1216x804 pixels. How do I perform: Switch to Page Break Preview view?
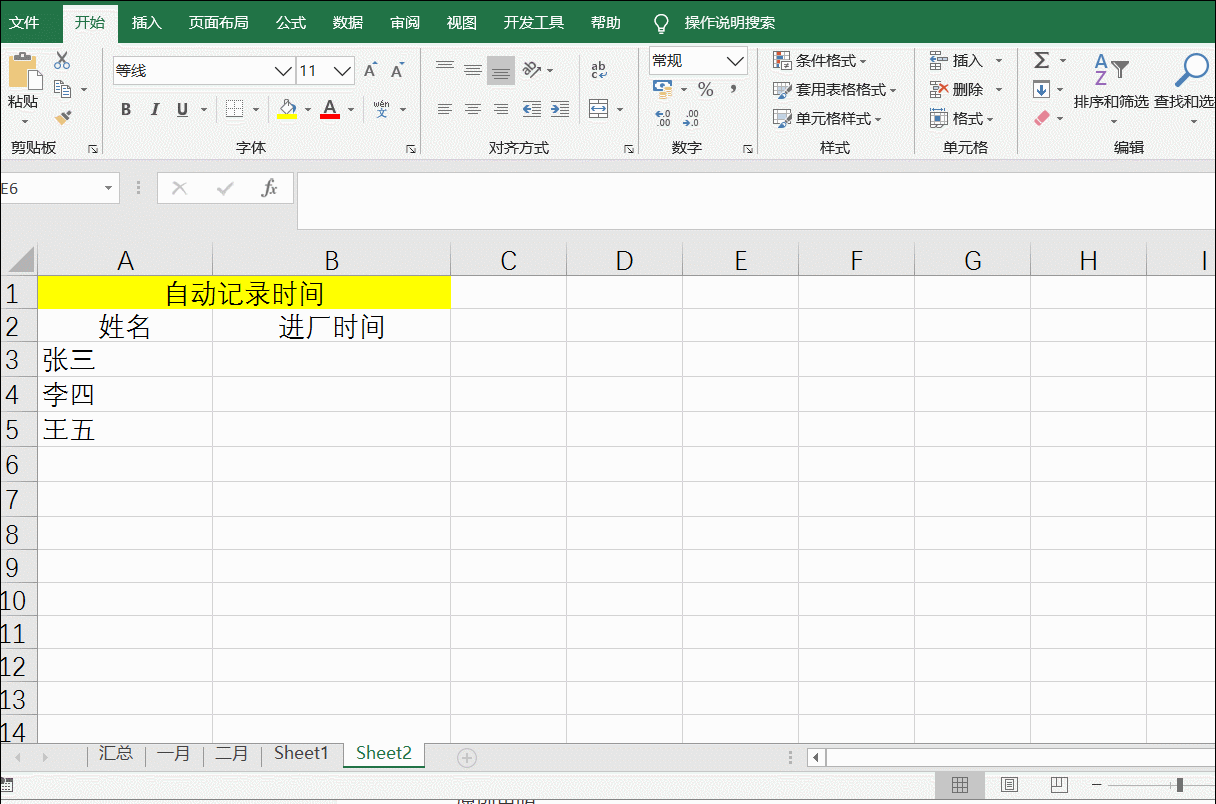point(1059,785)
